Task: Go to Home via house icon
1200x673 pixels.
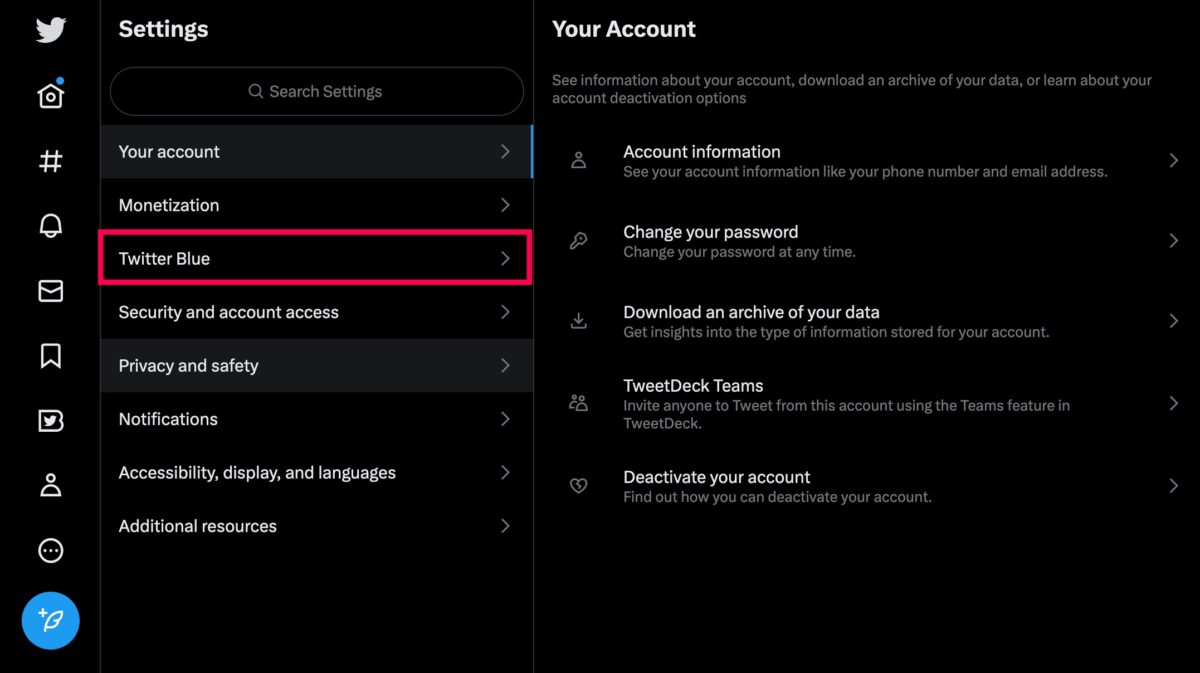Action: pyautogui.click(x=51, y=95)
